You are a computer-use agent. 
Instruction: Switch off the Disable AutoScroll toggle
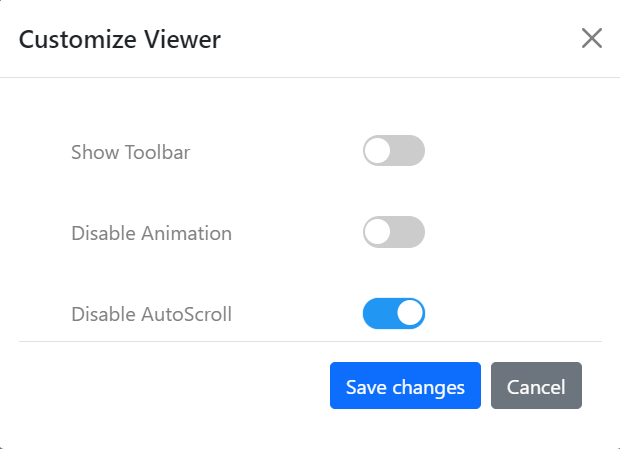coord(394,314)
